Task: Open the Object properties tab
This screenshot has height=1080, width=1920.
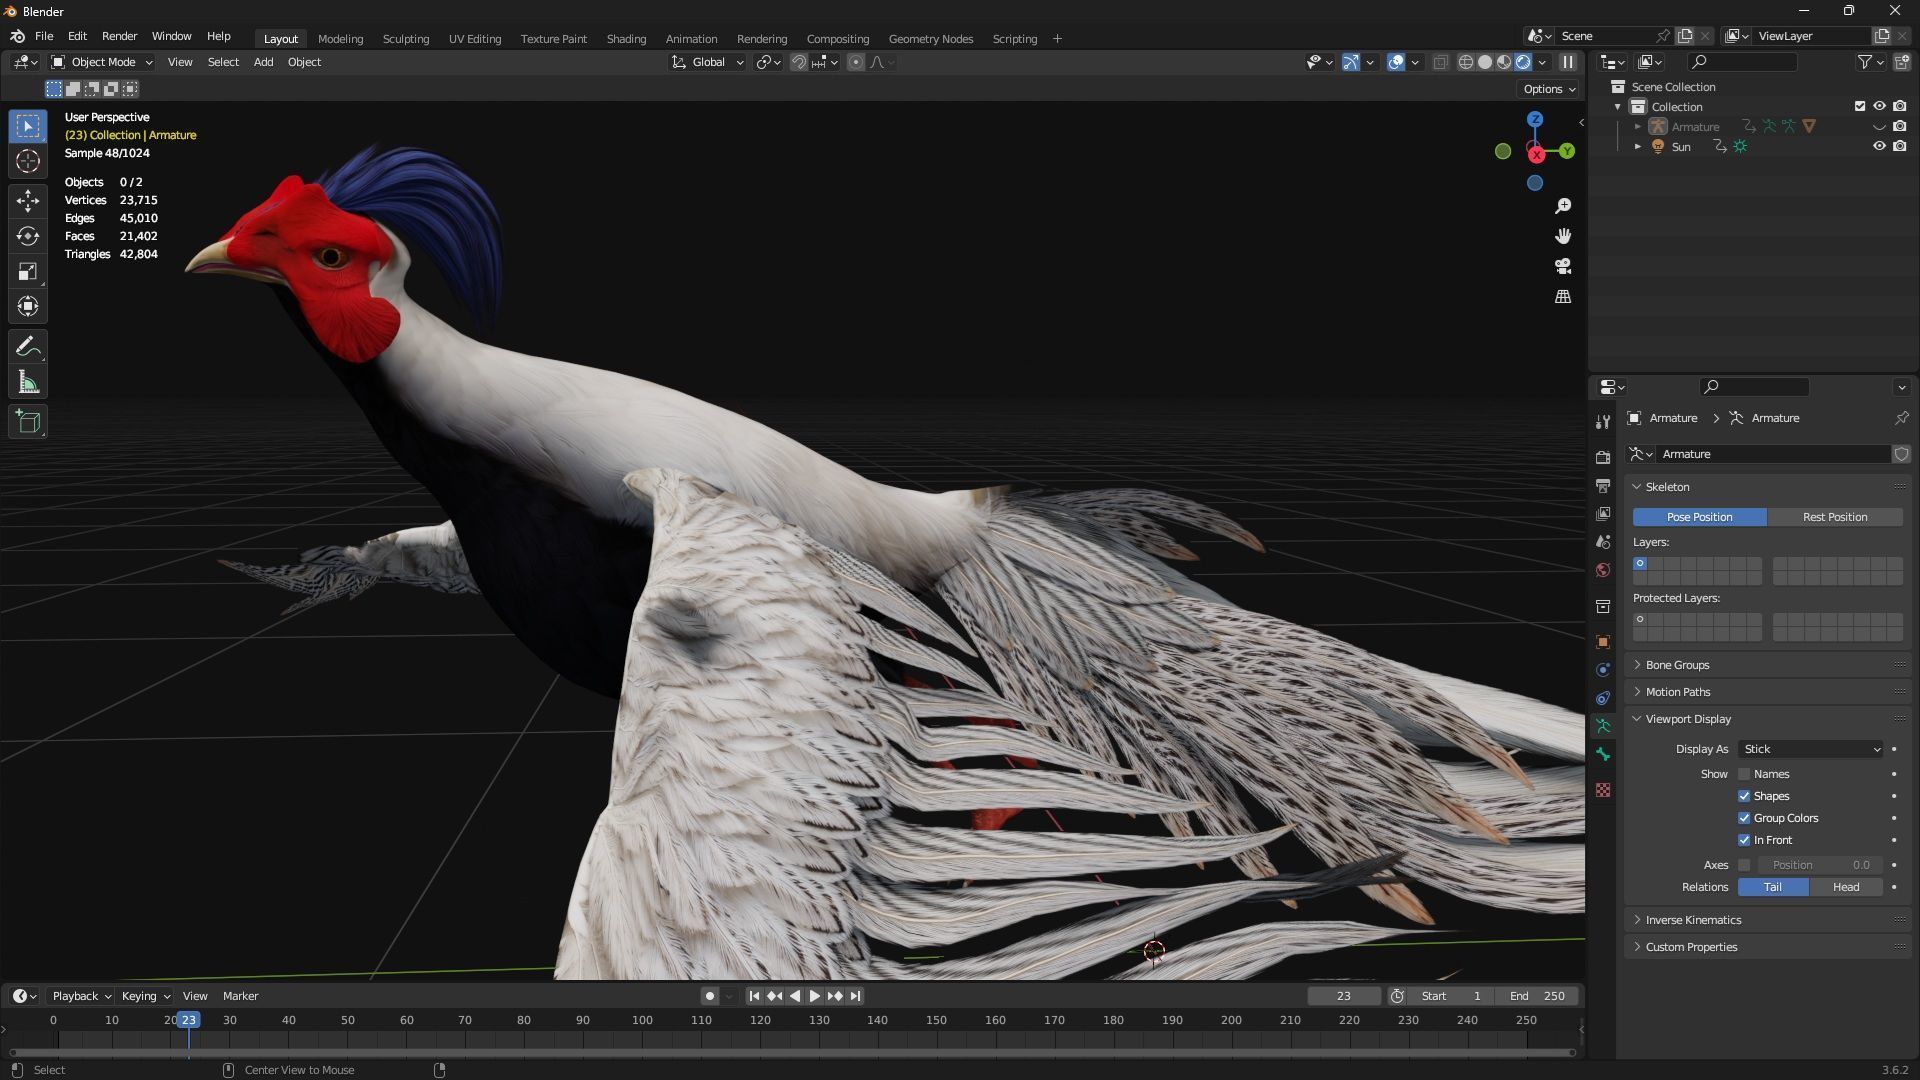Action: (1603, 642)
